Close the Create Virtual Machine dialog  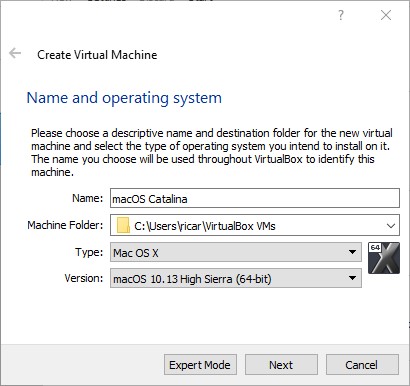pos(386,15)
